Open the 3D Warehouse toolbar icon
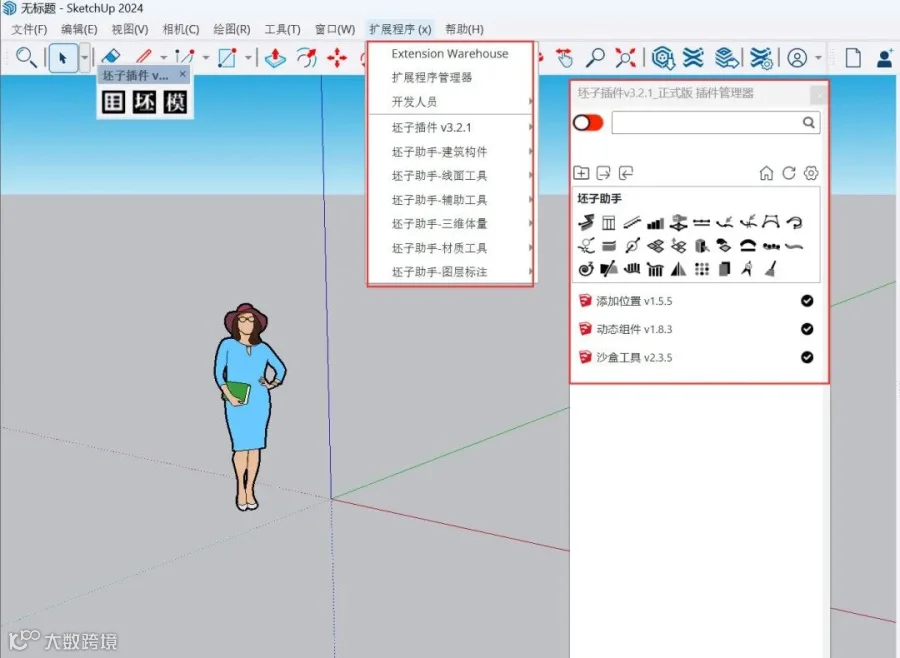The height and width of the screenshot is (658, 900). pos(663,57)
